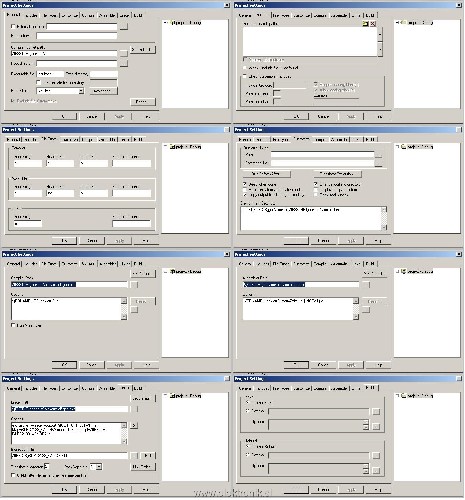This screenshot has height=500, width=465.
Task: Click the move-up arrow beside the top-right paths list
Action: 380,34
